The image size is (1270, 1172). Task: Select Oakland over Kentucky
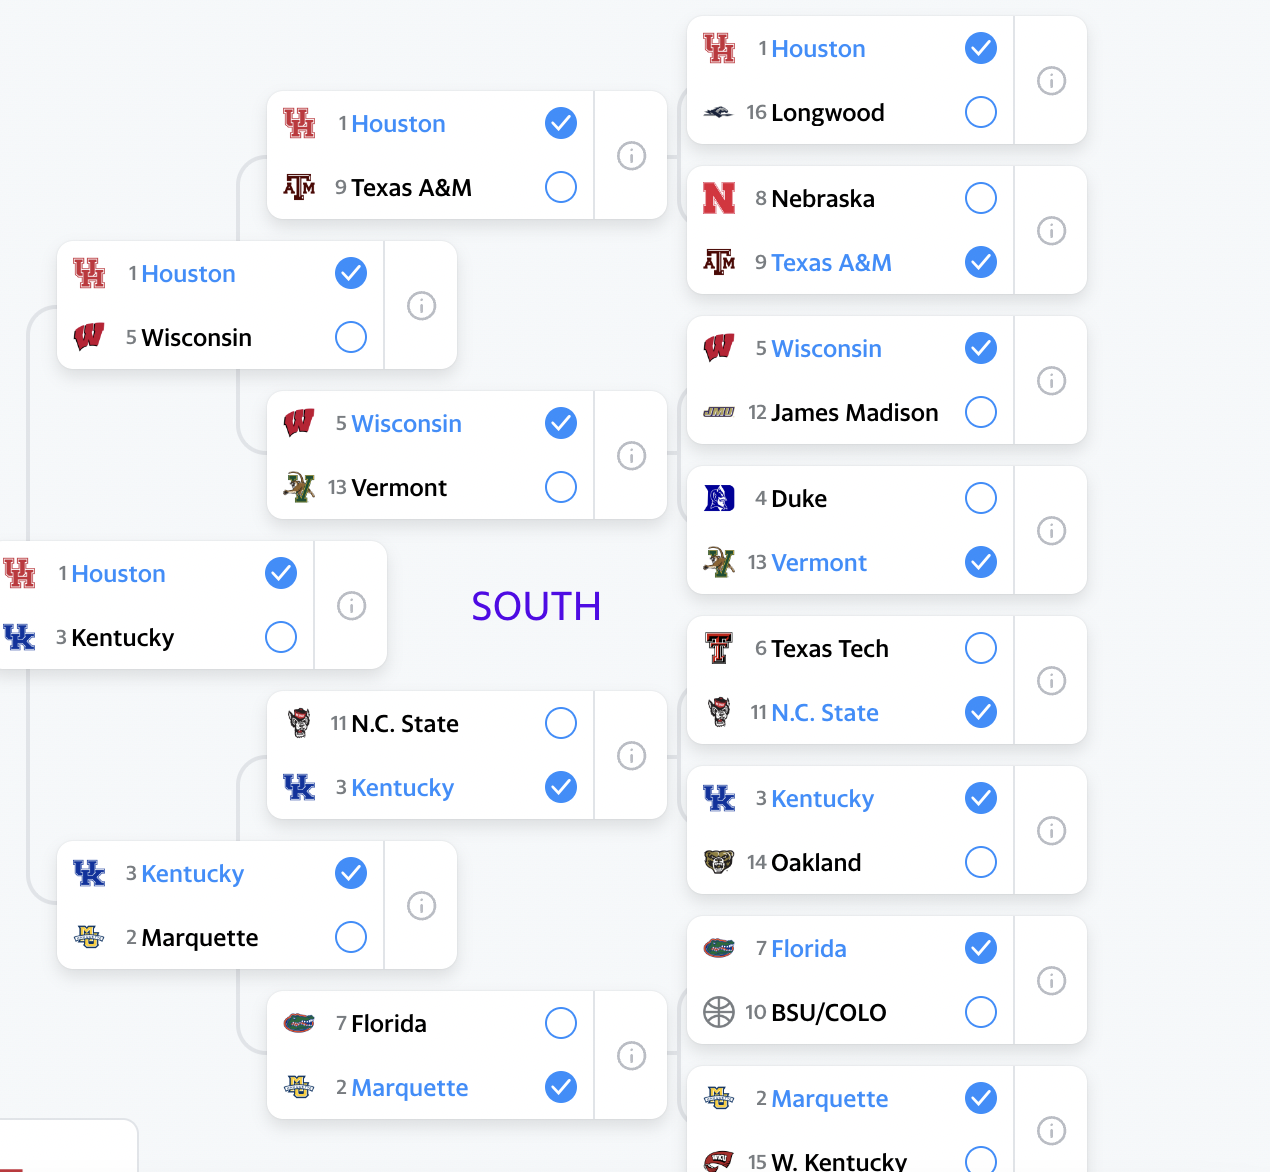pyautogui.click(x=981, y=862)
